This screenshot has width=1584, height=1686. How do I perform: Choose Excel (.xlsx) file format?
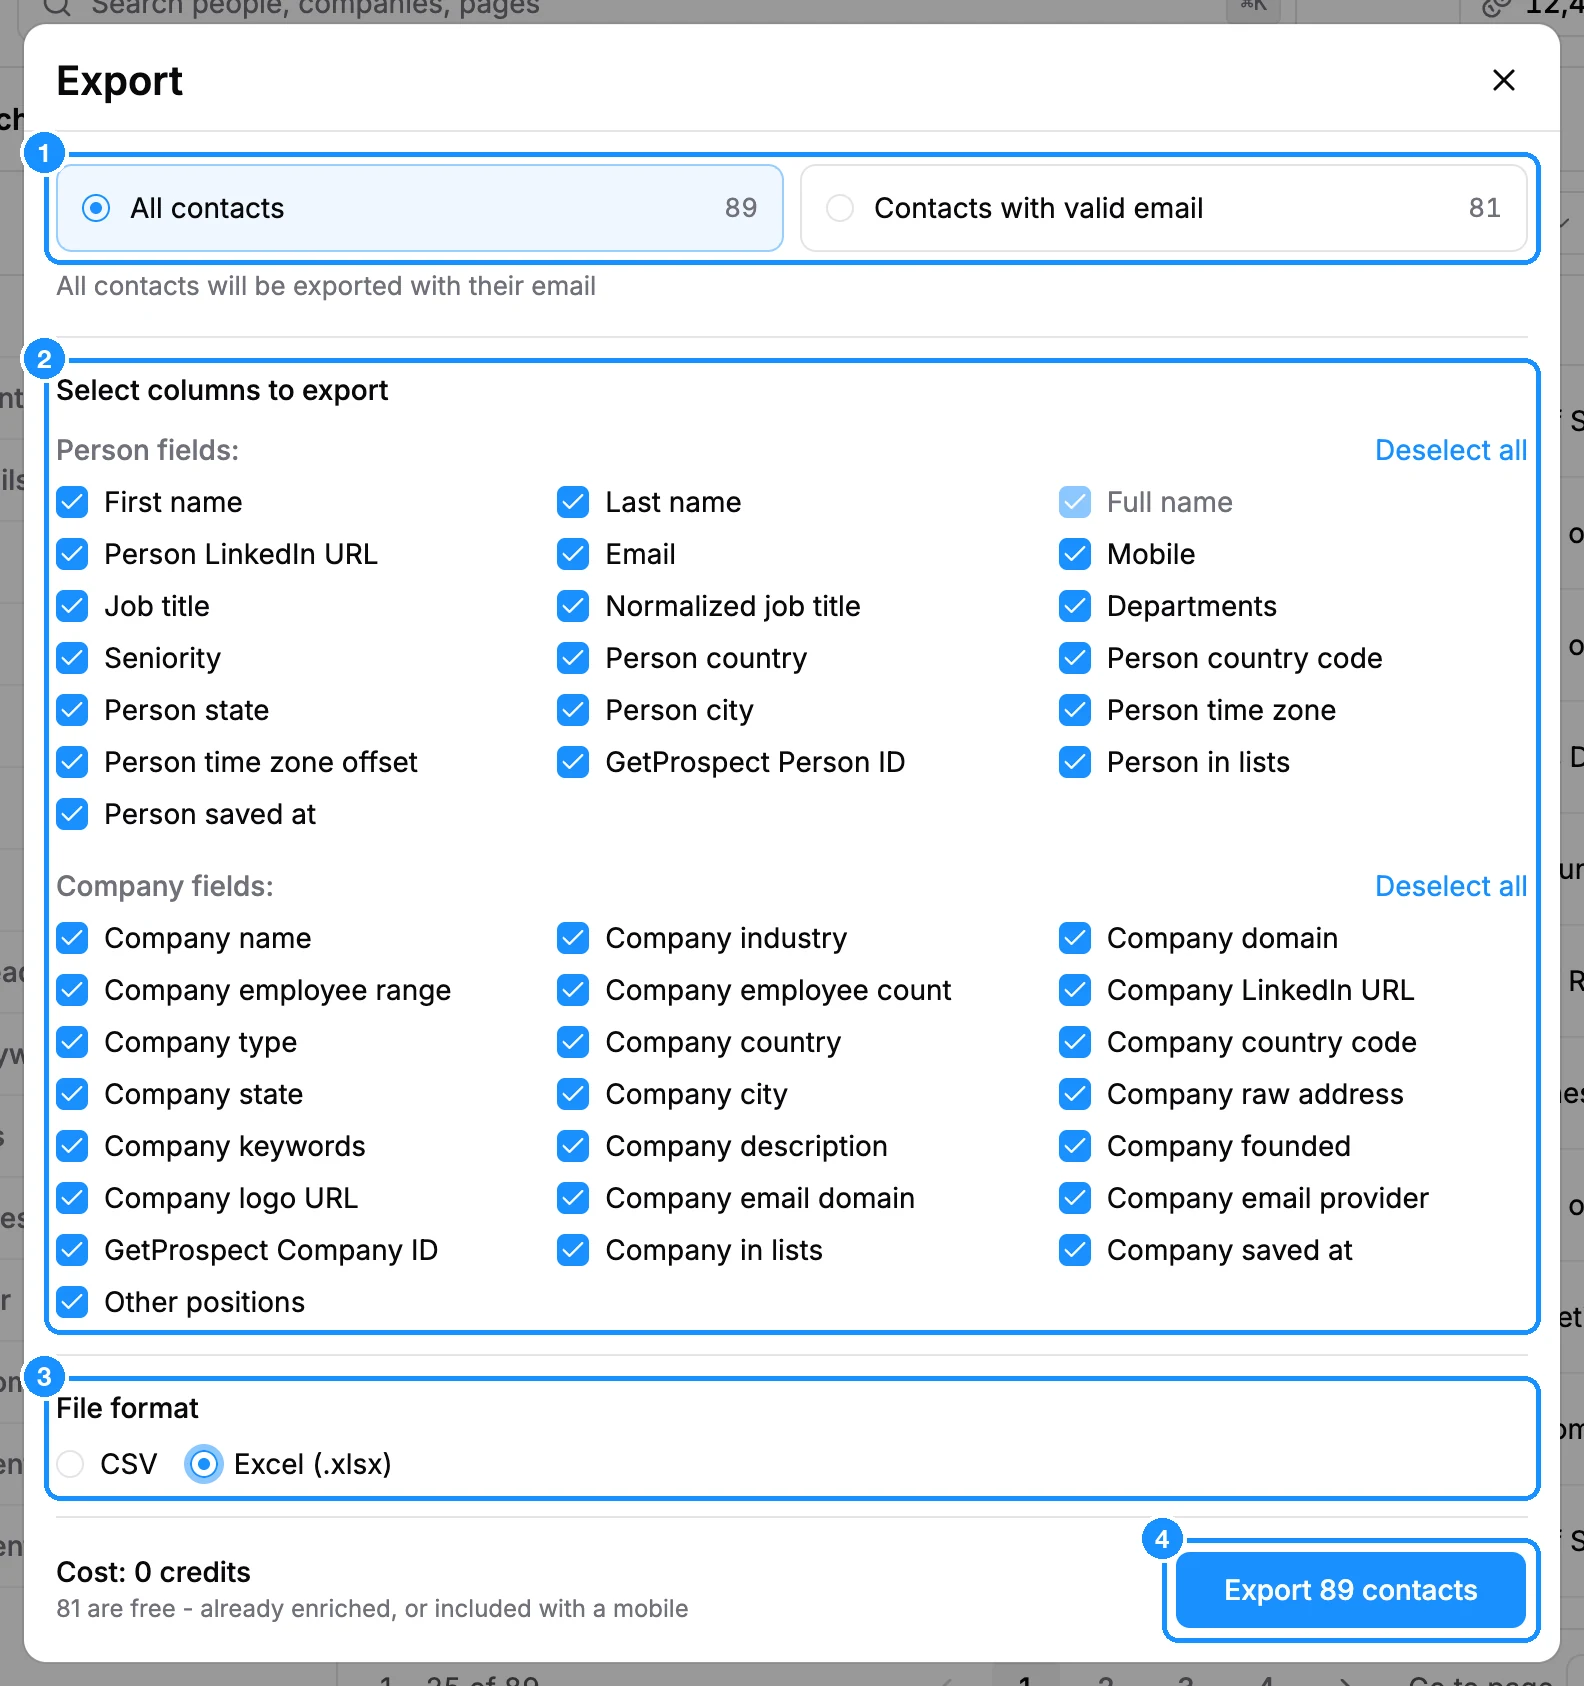point(204,1464)
